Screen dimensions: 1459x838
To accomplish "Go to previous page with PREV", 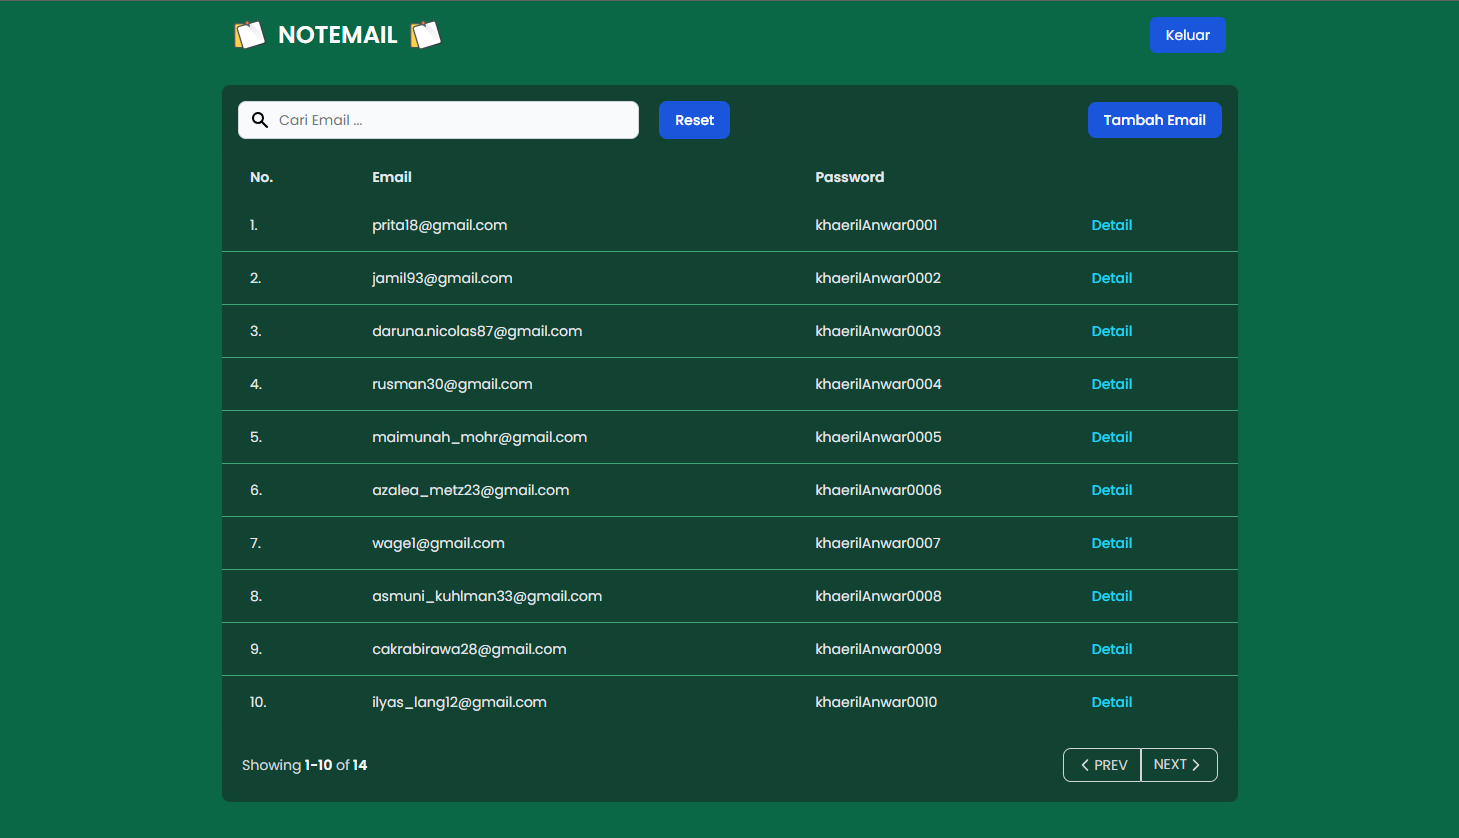I will click(1102, 765).
